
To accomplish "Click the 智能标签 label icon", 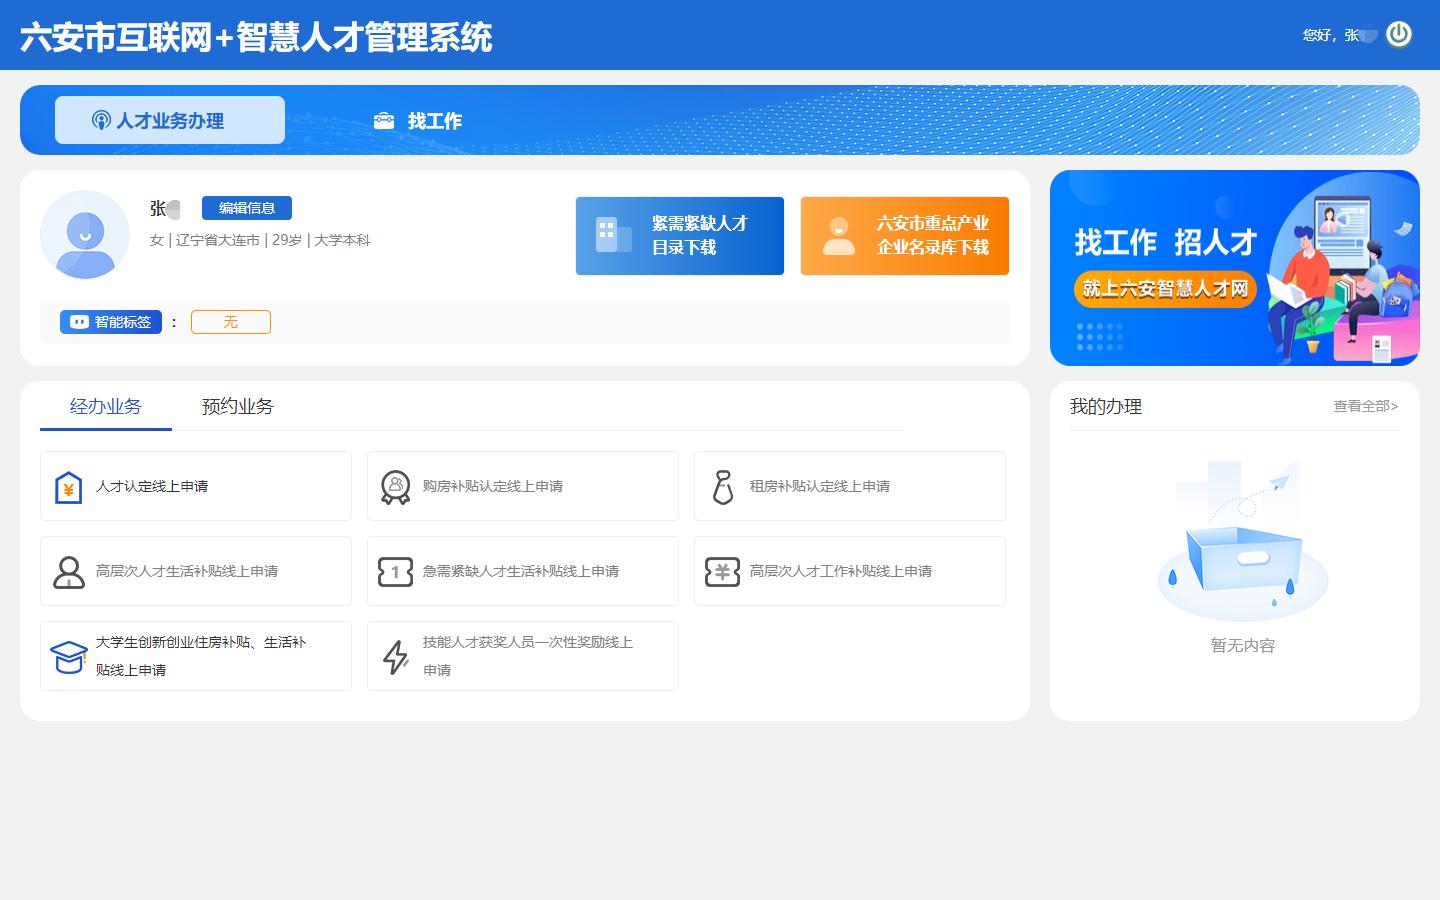I will point(79,322).
